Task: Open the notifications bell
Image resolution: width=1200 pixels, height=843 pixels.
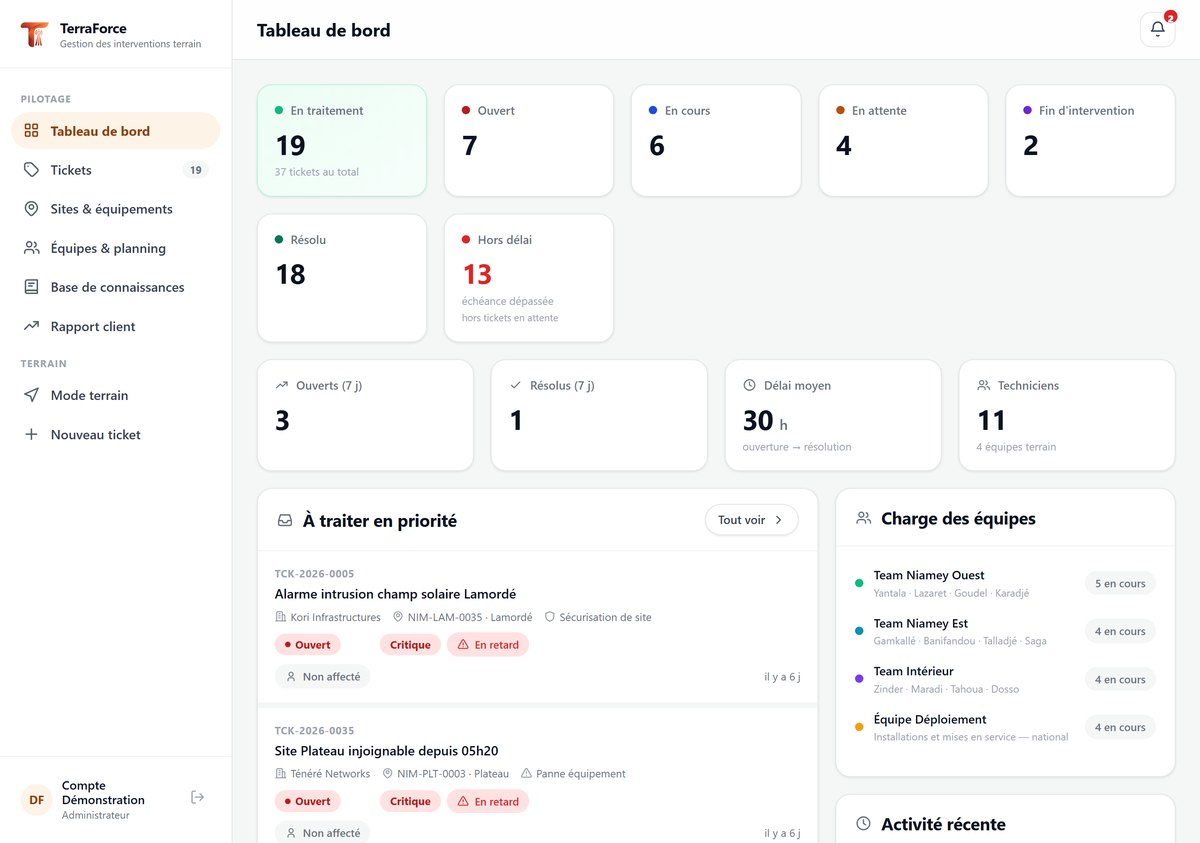Action: point(1157,29)
